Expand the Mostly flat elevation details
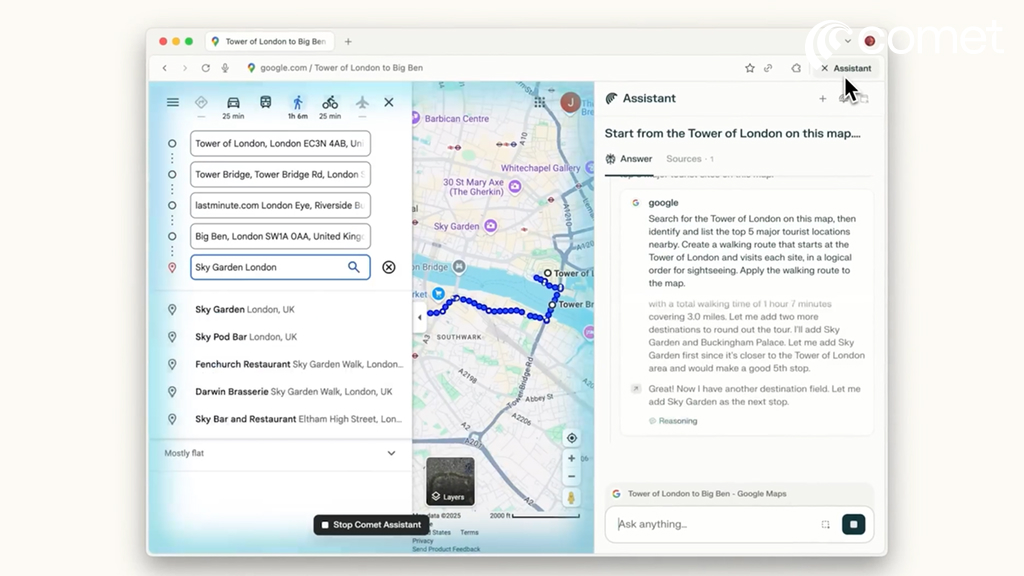This screenshot has height=576, width=1024. click(x=391, y=453)
